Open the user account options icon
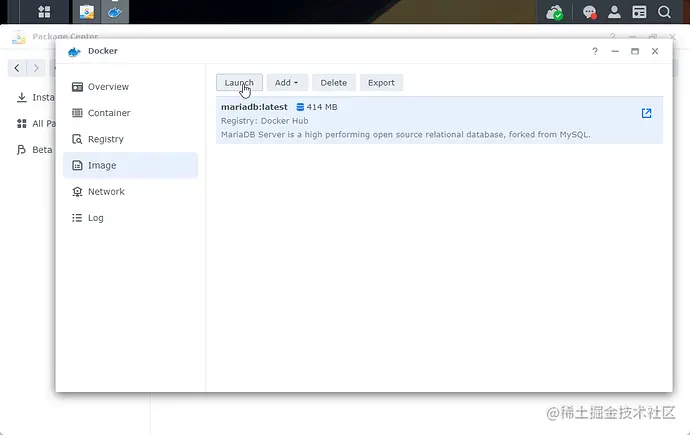690x435 pixels. (614, 12)
